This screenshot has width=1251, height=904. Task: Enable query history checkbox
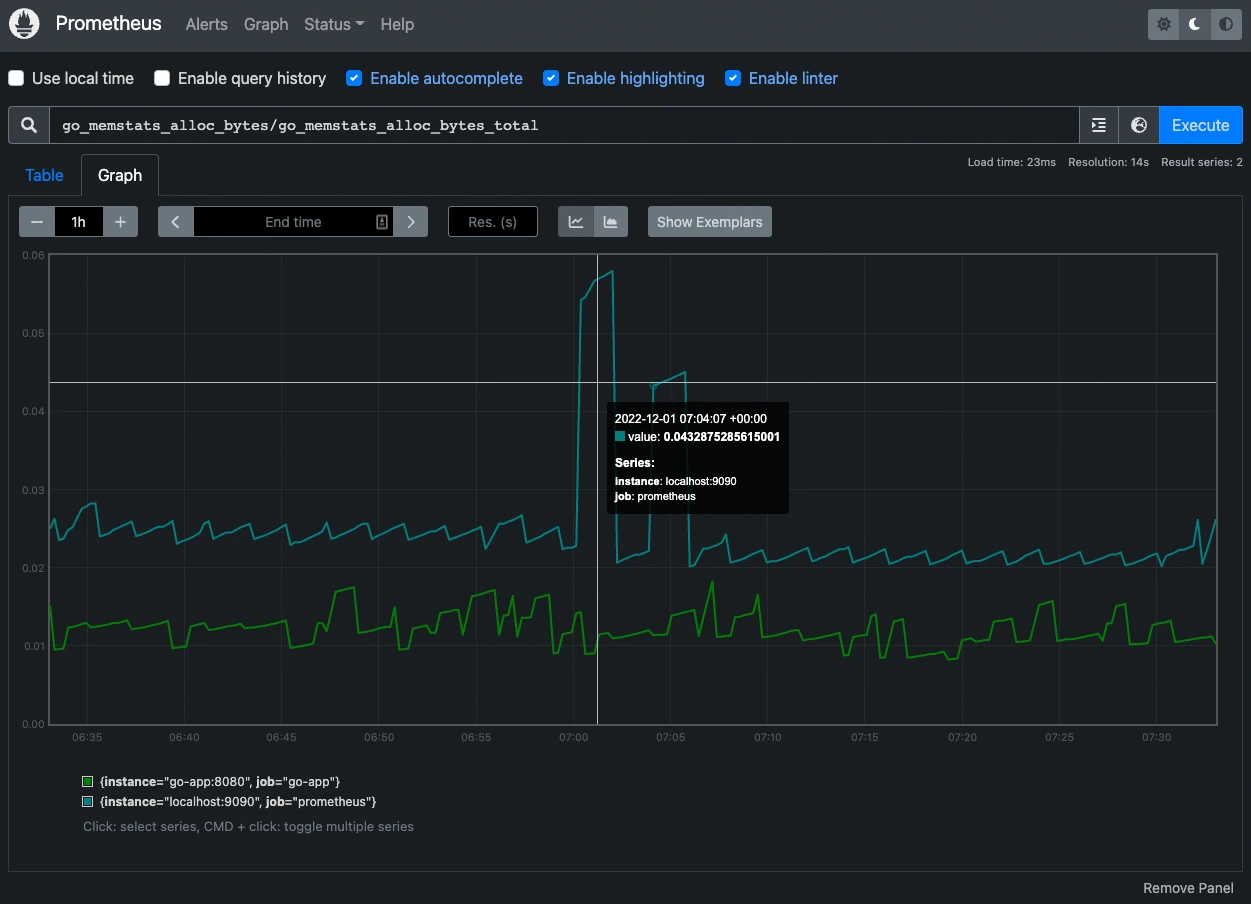[162, 78]
